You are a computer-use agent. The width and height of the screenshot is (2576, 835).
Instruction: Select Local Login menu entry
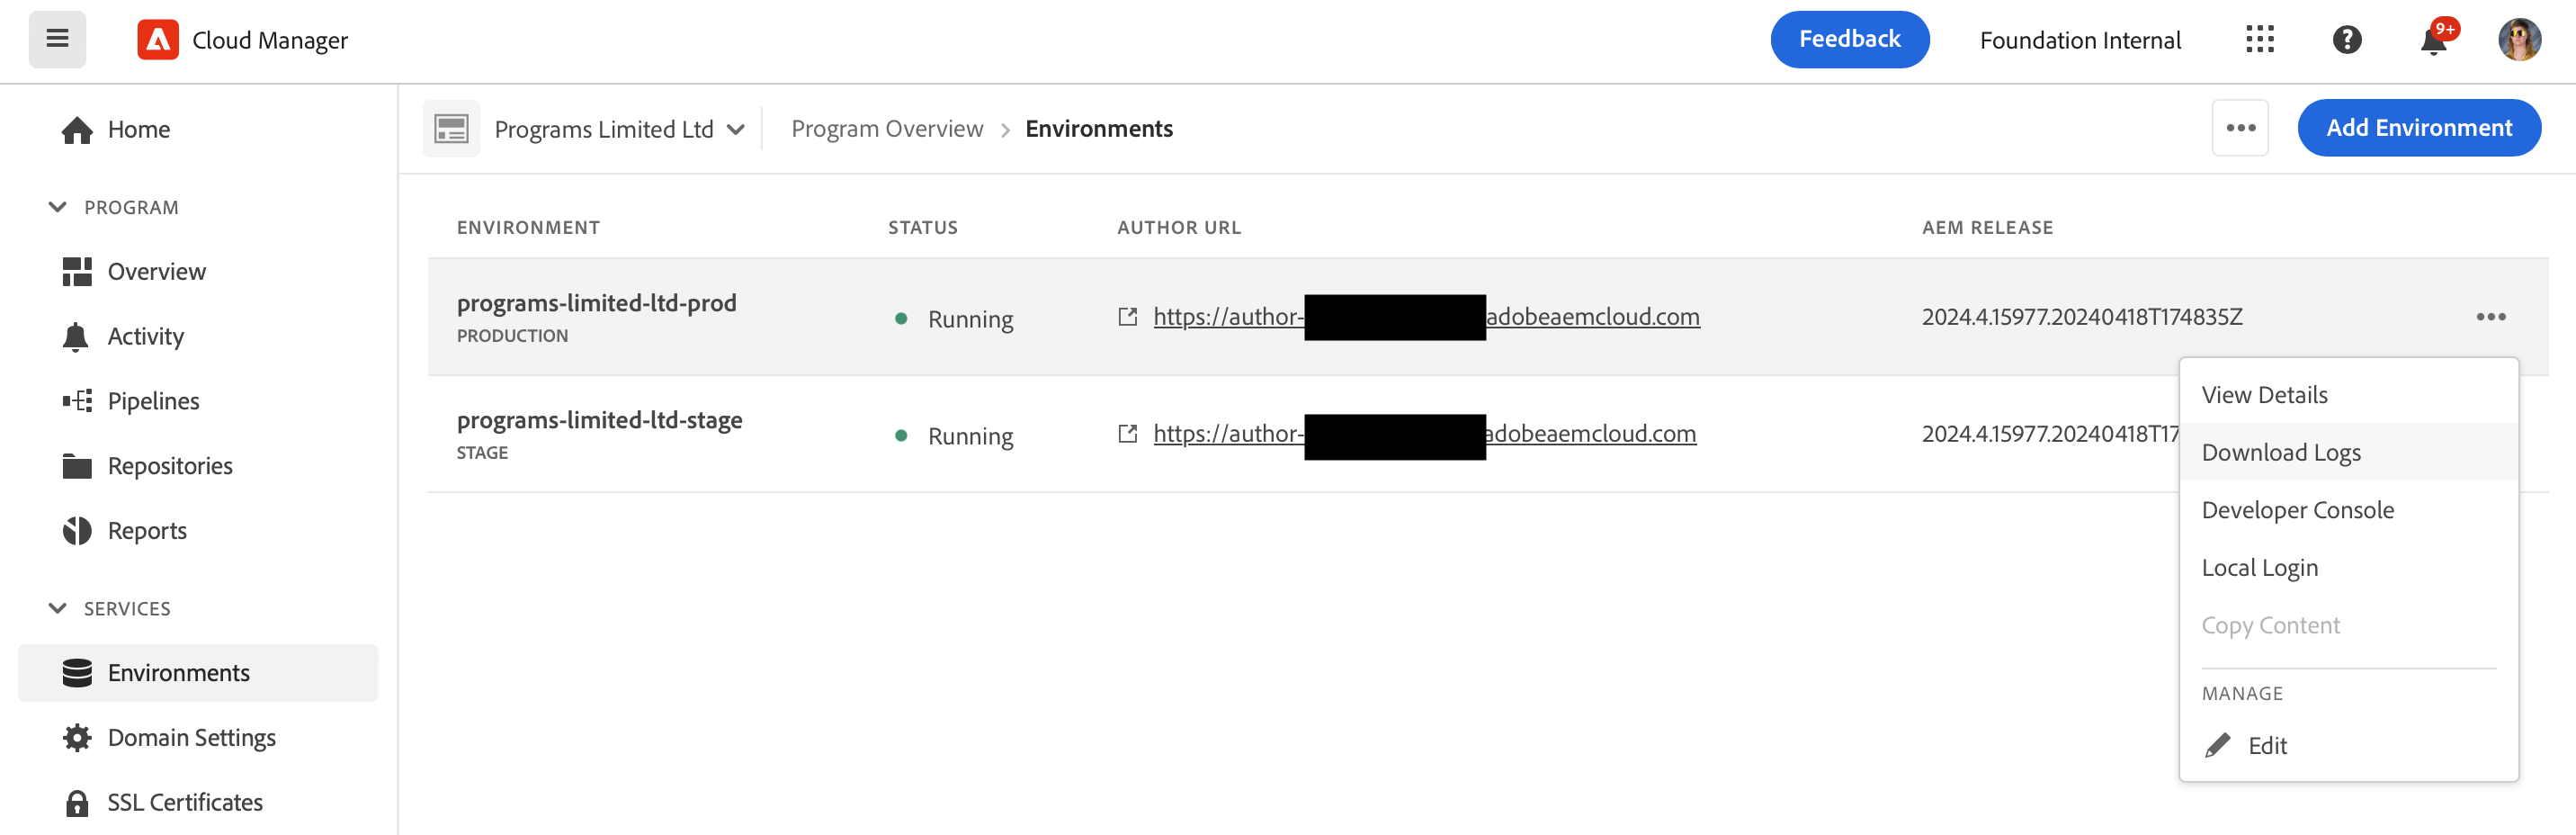point(2348,568)
